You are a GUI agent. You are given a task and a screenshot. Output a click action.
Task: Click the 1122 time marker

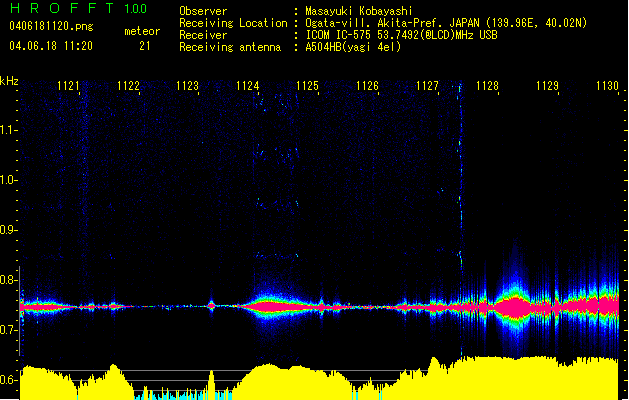pos(128,85)
